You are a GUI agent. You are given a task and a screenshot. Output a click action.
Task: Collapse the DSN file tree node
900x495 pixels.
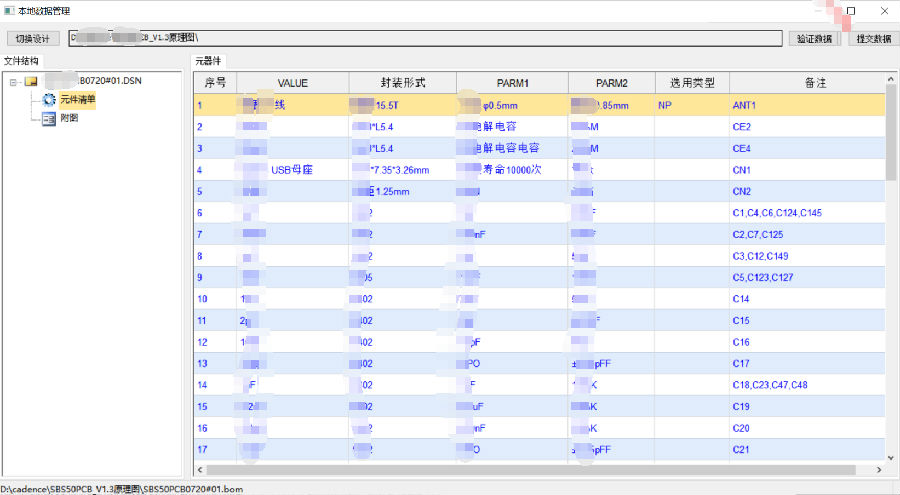click(13, 82)
